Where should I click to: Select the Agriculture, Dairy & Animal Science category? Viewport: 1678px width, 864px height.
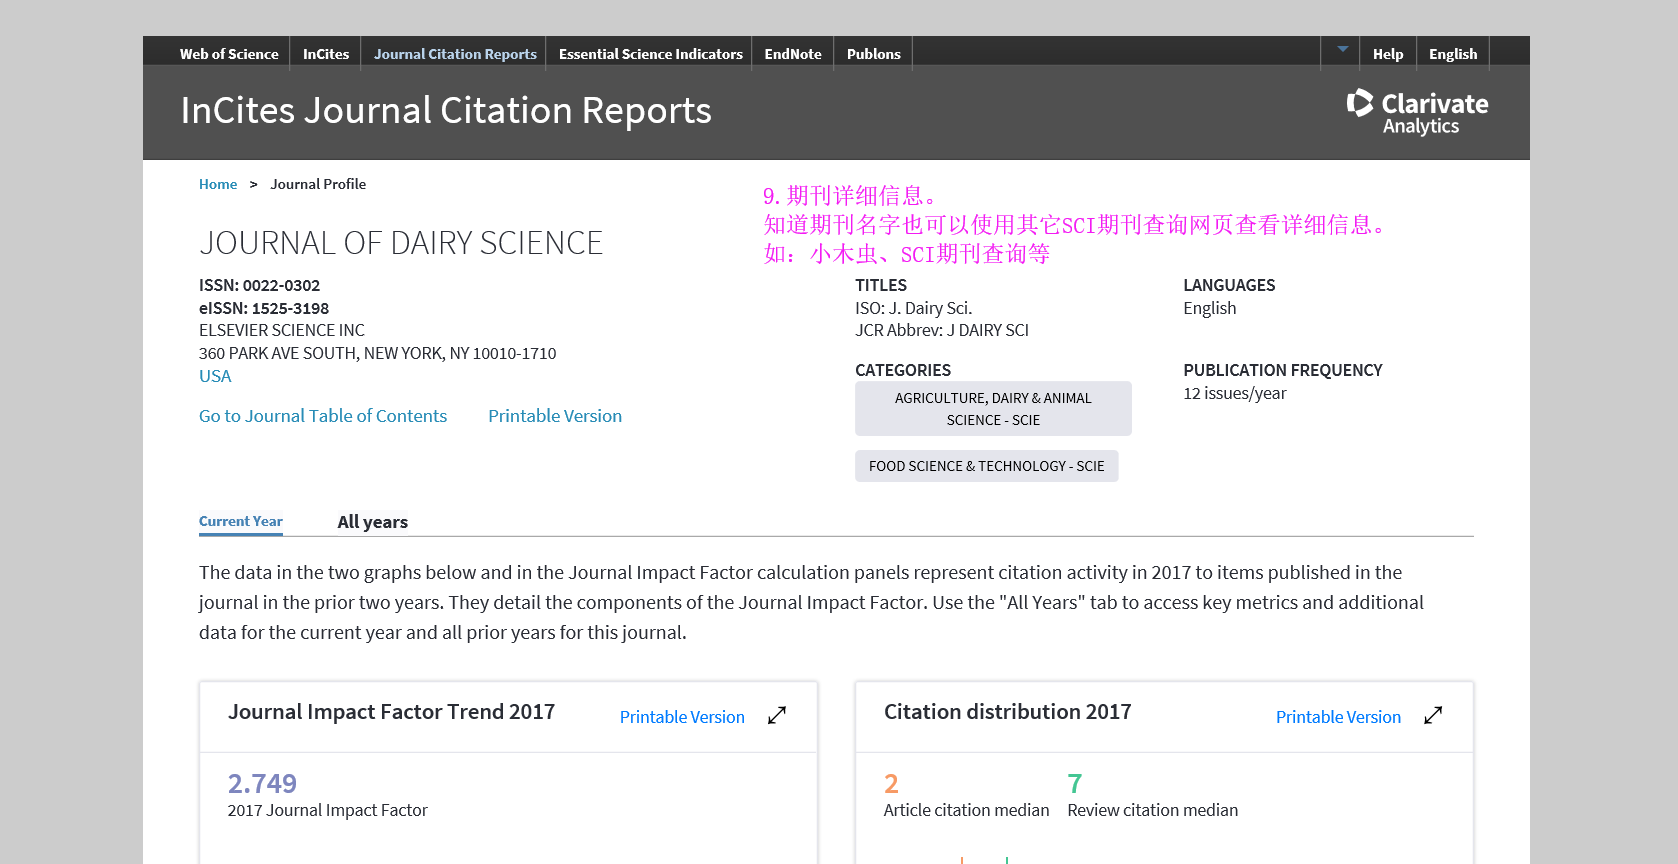click(x=993, y=409)
